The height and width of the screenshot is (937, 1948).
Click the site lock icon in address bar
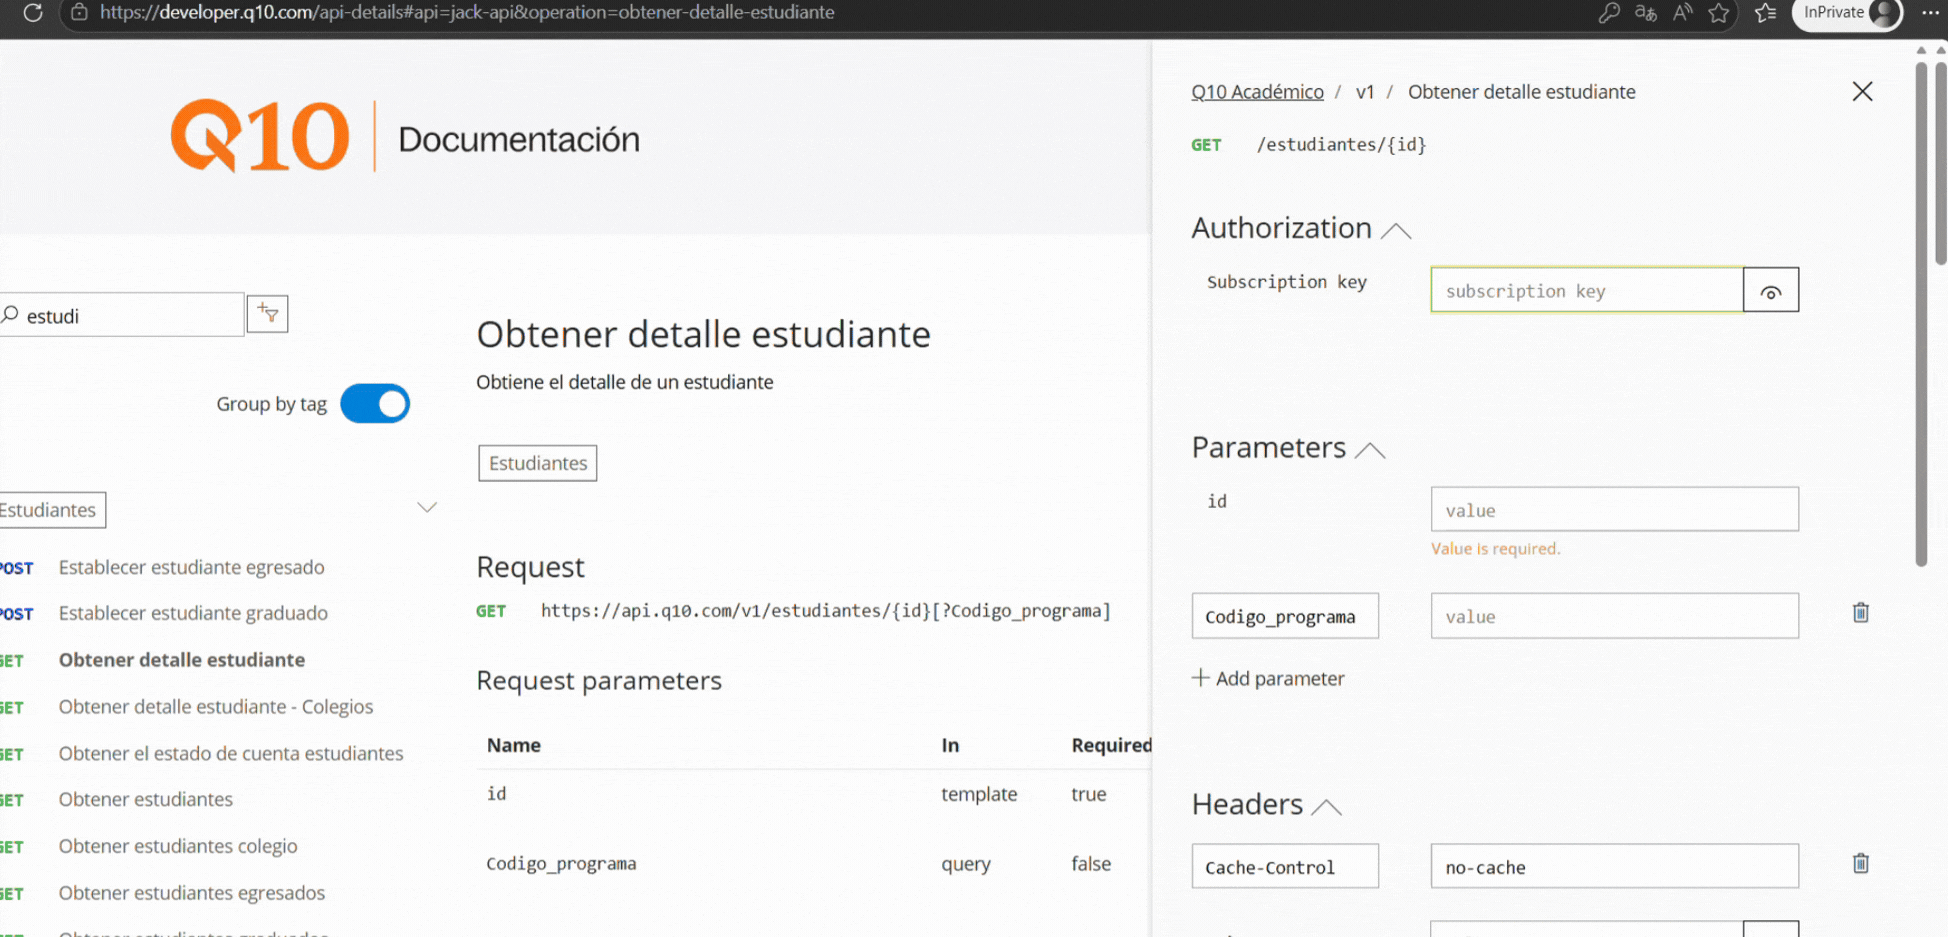[79, 13]
